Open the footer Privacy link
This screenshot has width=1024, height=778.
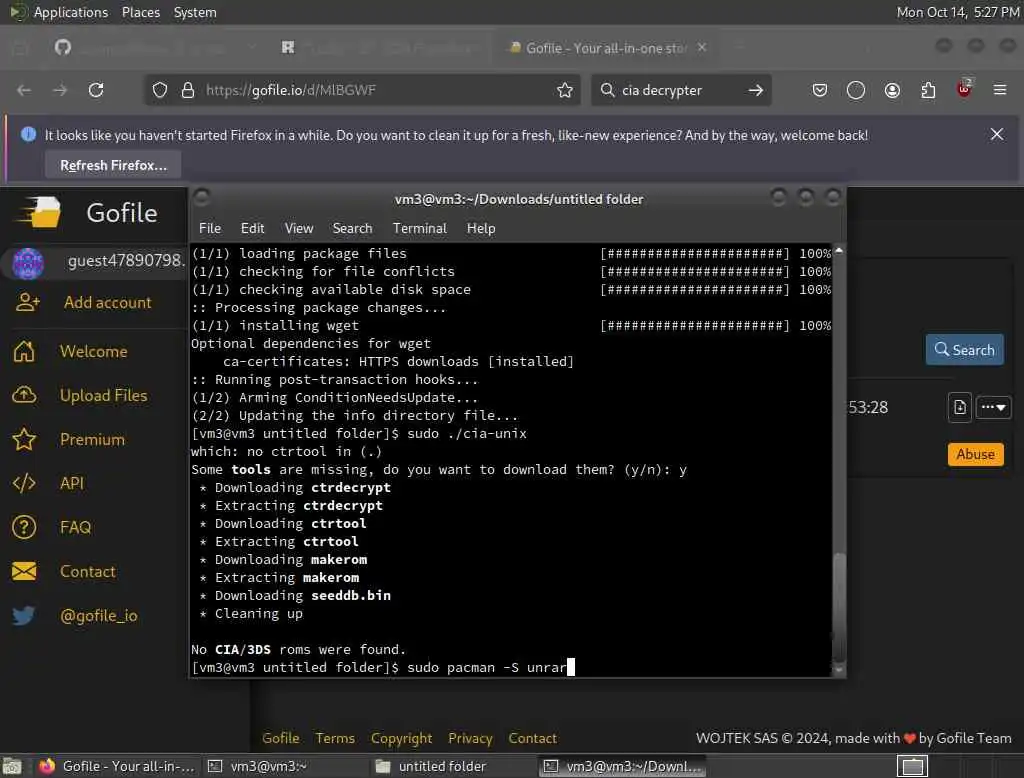(x=470, y=738)
